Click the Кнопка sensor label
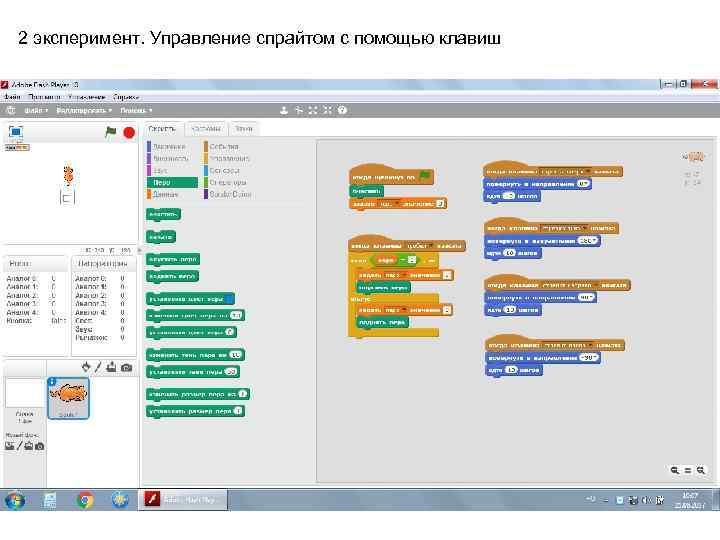This screenshot has height=540, width=720. (19, 321)
